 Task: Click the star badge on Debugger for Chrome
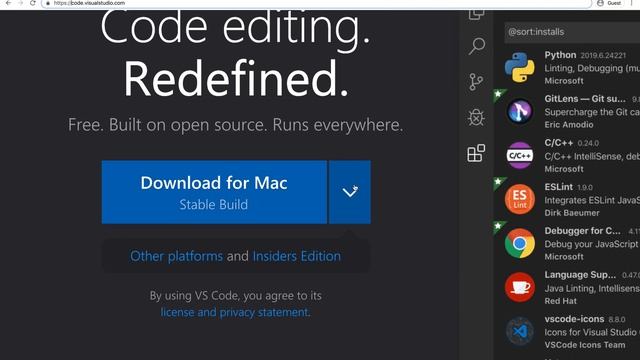(x=498, y=226)
